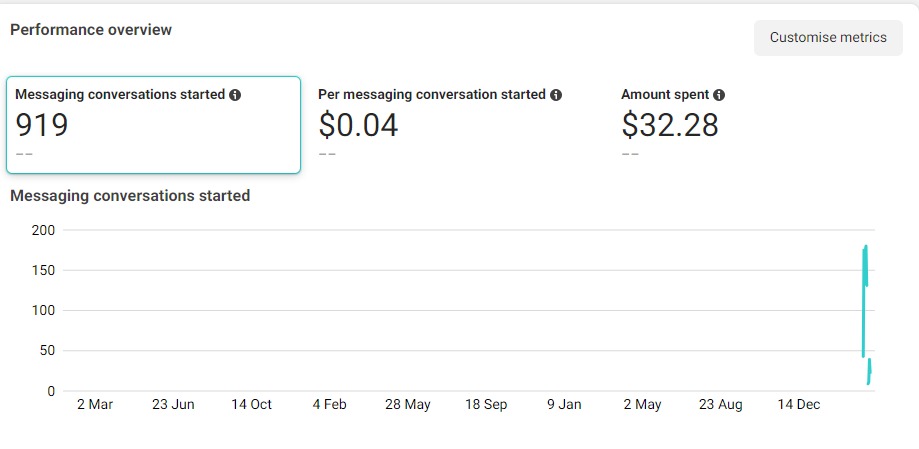Viewport: 919px width, 449px height.
Task: Click the $0.04 cost value
Action: 358,125
